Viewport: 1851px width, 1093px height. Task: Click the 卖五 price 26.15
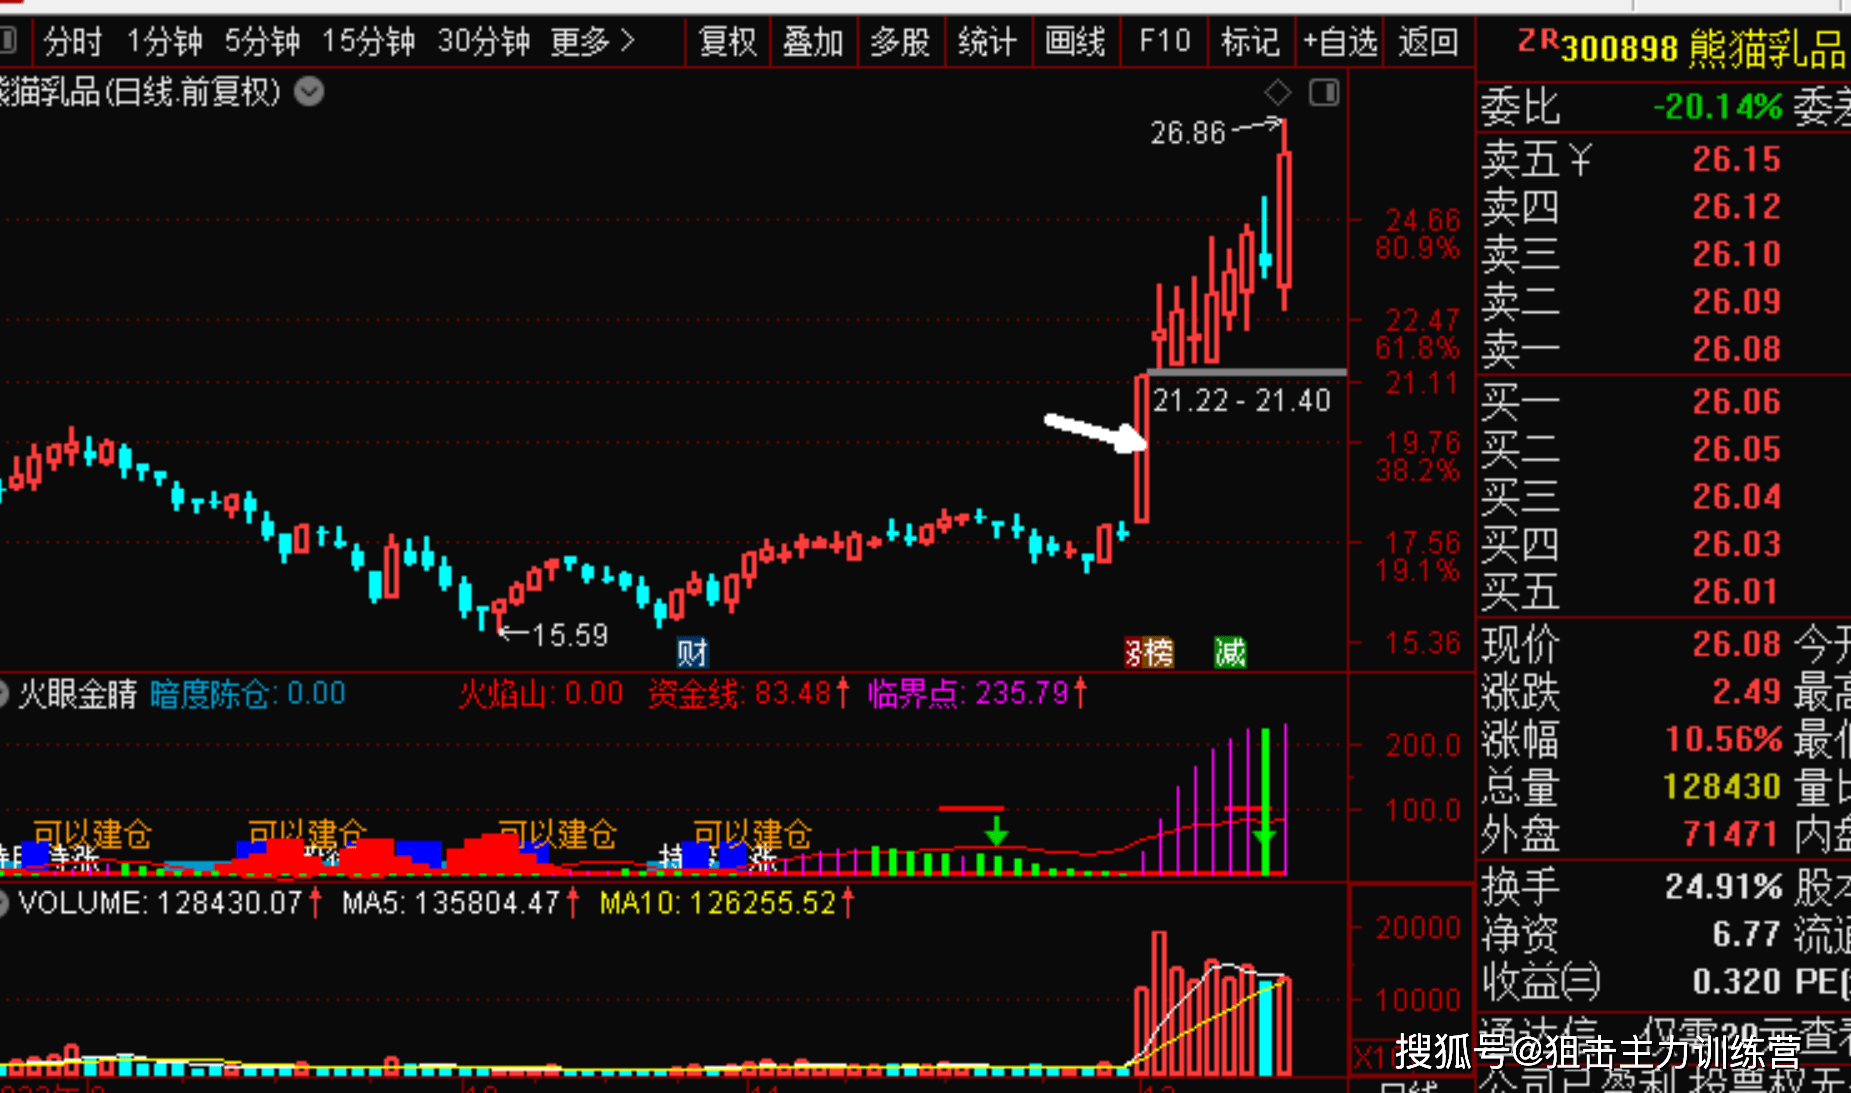pyautogui.click(x=1736, y=159)
